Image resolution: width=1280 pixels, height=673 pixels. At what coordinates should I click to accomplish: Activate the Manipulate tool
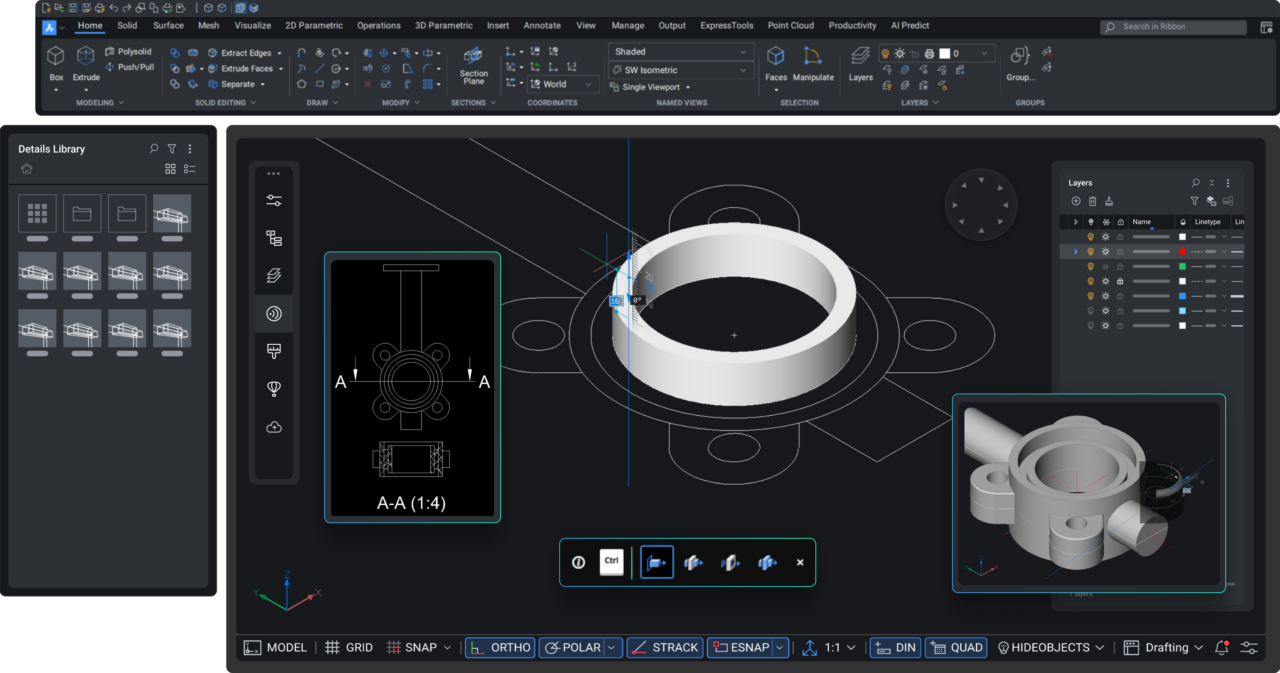813,64
